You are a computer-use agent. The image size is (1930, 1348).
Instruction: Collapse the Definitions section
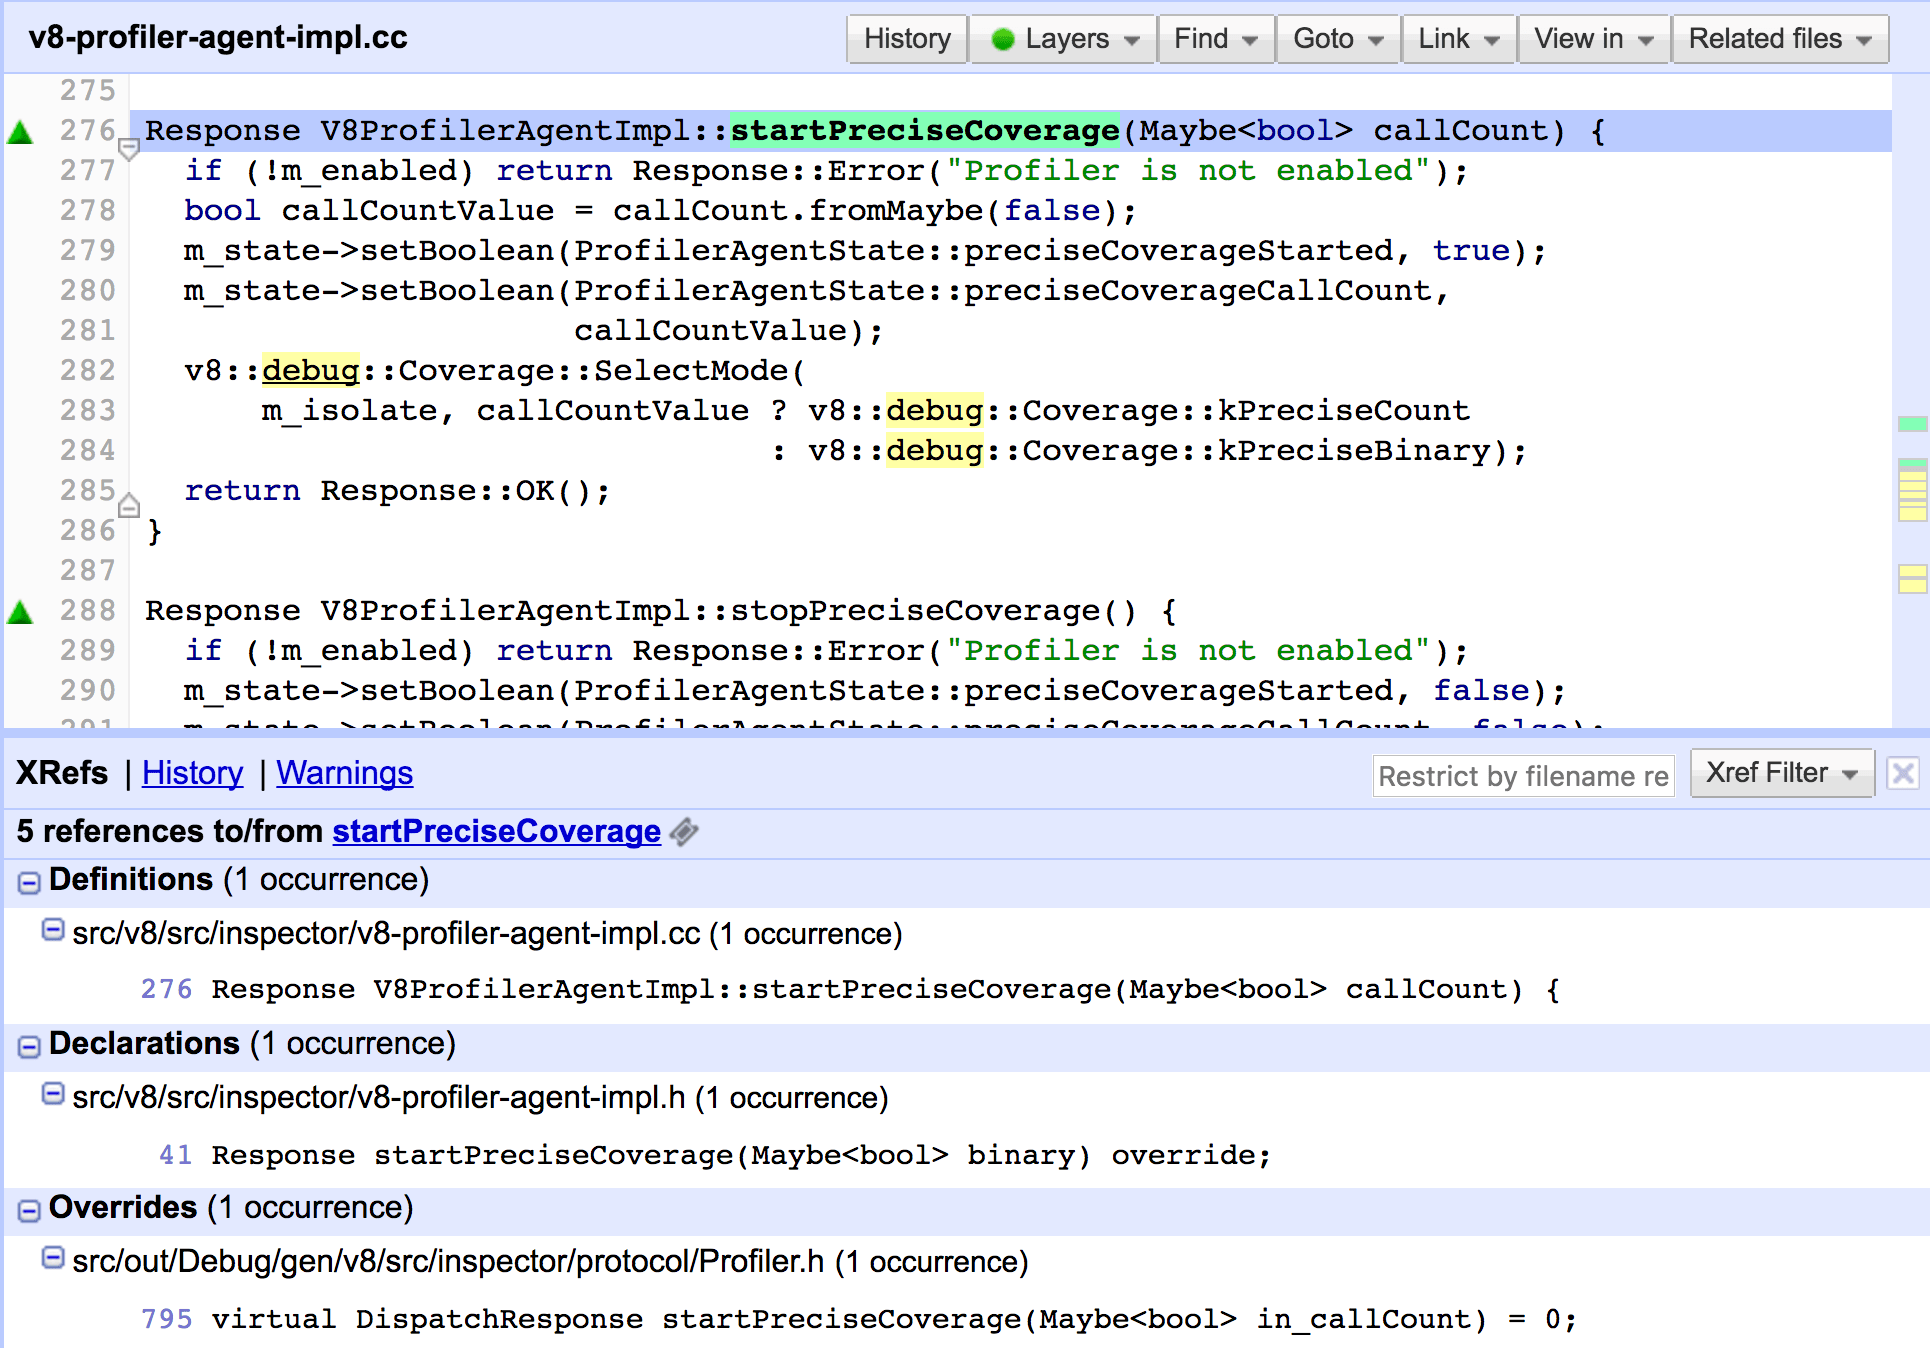[29, 882]
